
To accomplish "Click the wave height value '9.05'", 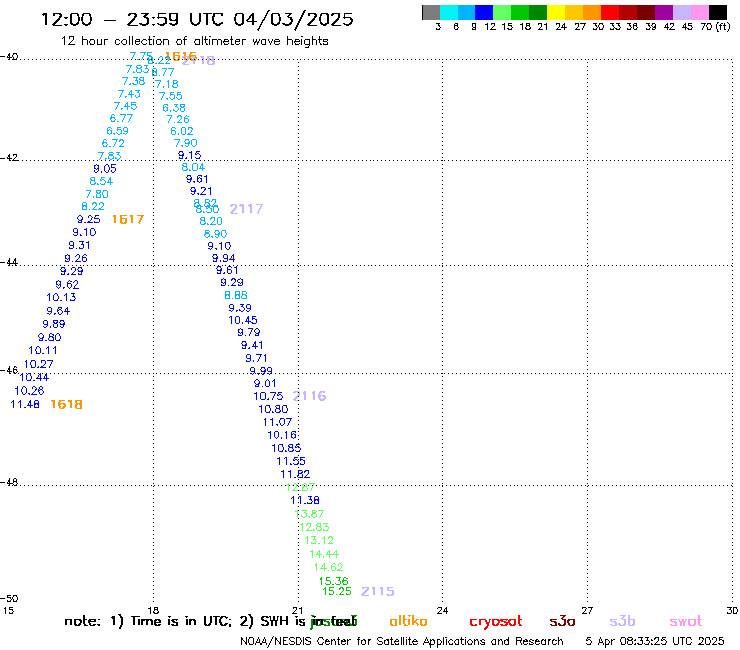I will pyautogui.click(x=105, y=169).
